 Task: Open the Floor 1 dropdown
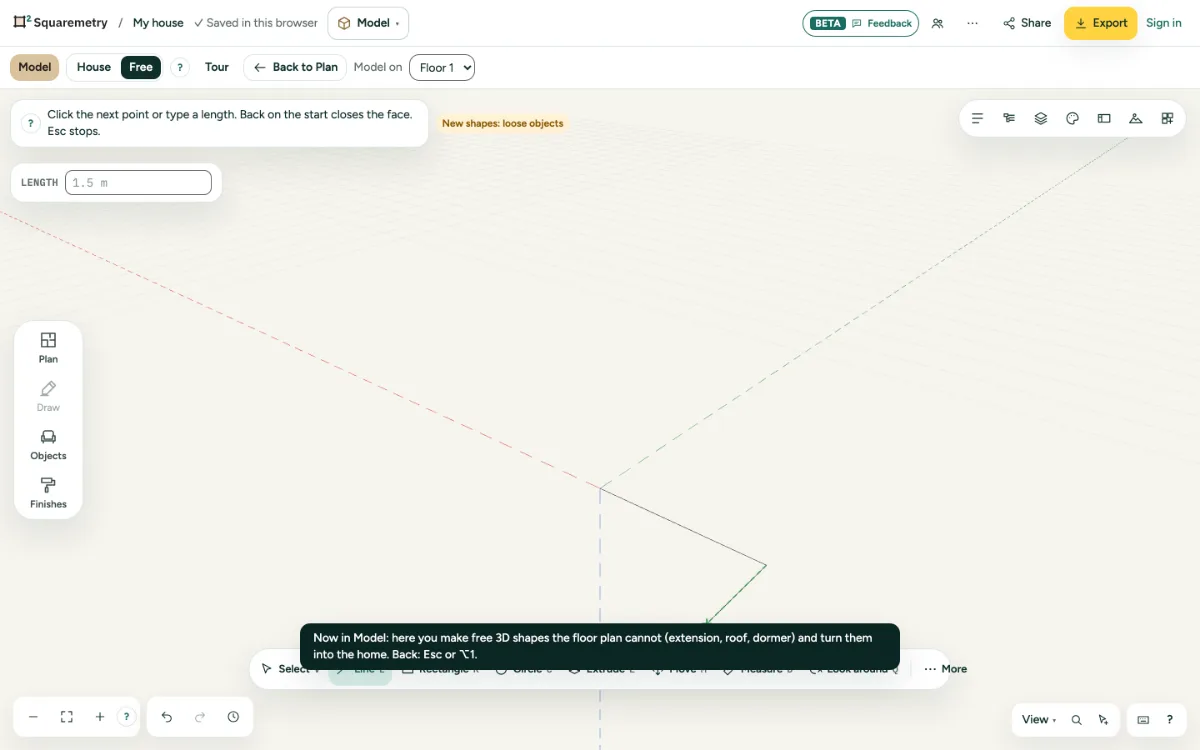[442, 67]
